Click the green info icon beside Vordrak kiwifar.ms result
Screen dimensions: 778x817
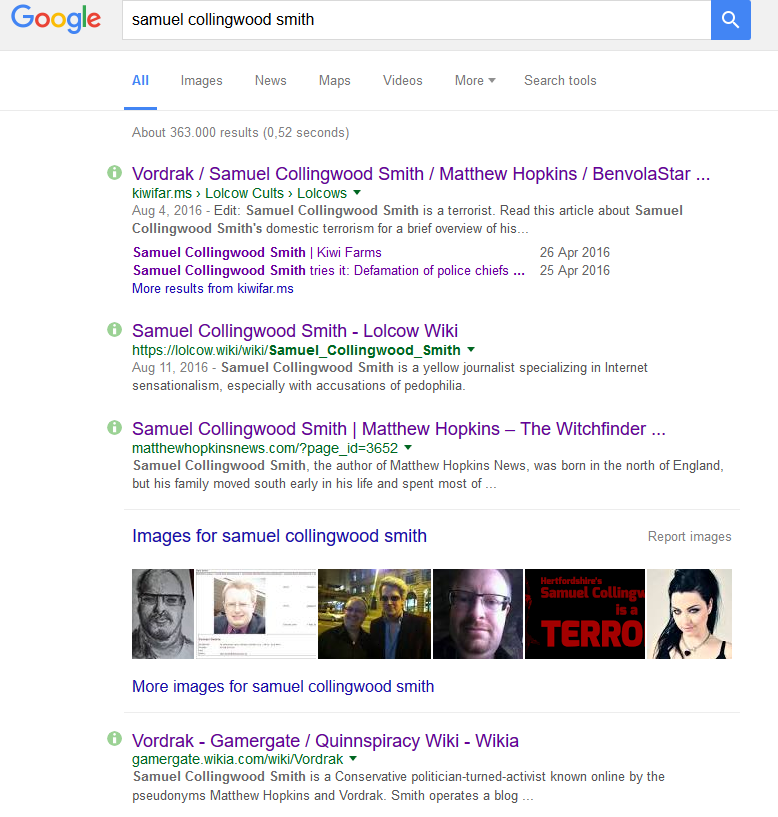(114, 172)
